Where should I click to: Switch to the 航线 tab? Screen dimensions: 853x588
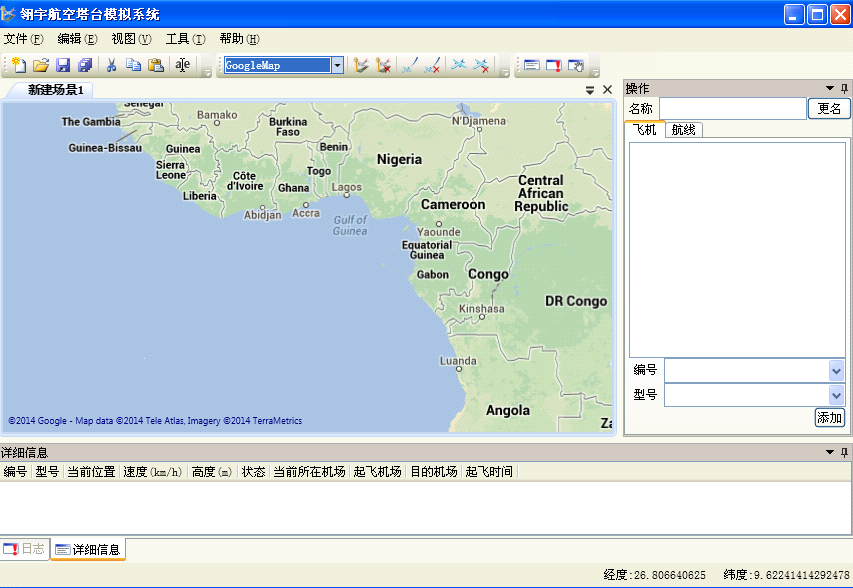click(x=683, y=129)
